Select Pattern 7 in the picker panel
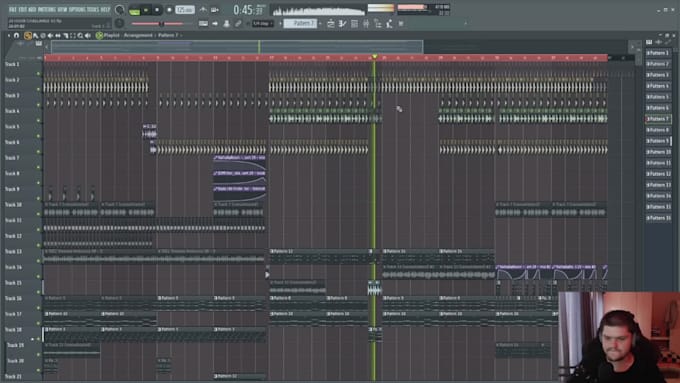Viewport: 680px width, 383px height. click(x=658, y=119)
